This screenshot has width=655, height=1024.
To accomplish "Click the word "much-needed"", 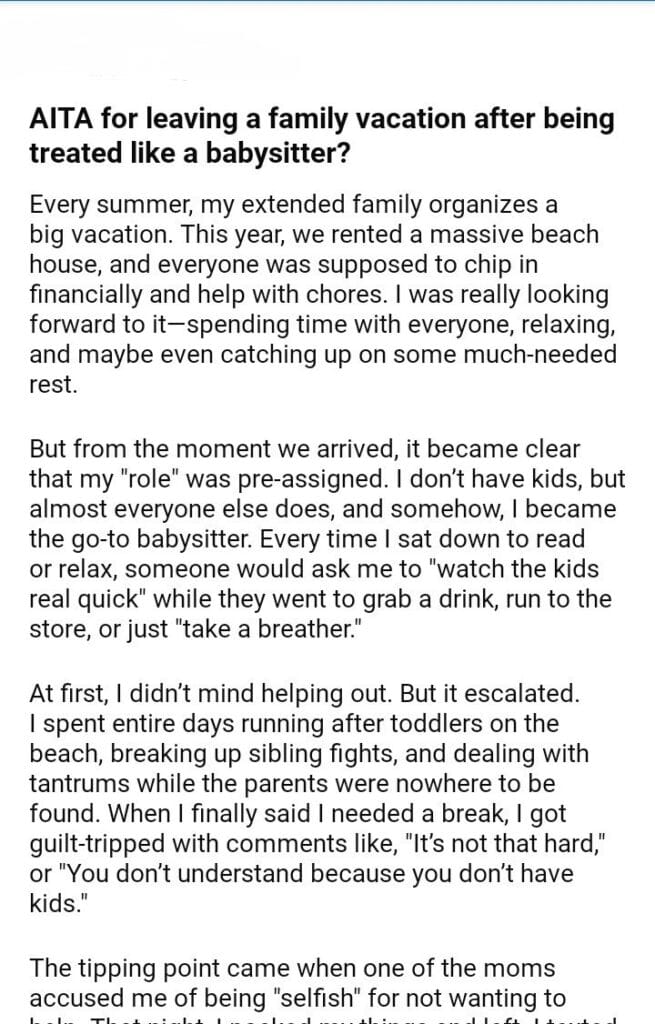I will [559, 354].
